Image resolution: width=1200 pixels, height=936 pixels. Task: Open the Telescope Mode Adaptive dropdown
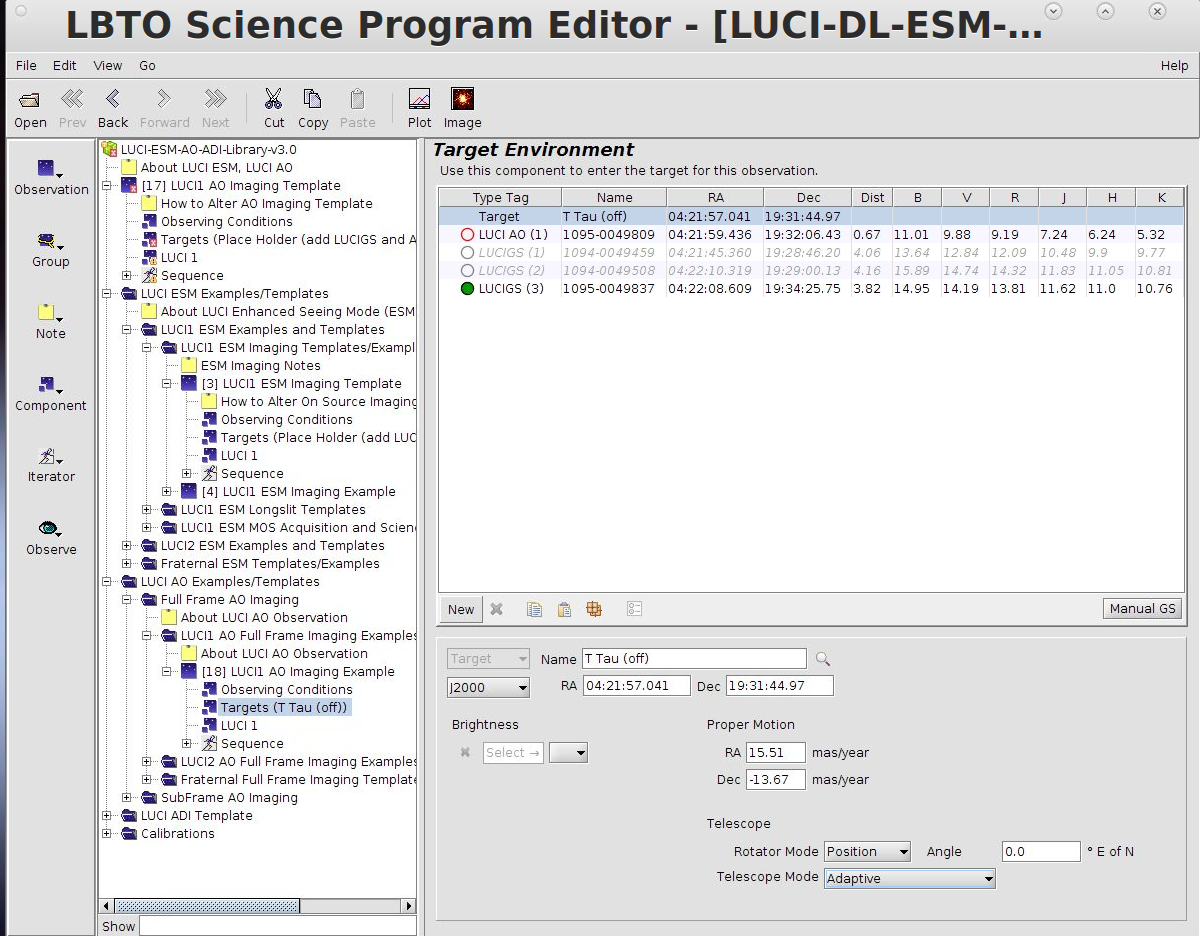pyautogui.click(x=910, y=879)
